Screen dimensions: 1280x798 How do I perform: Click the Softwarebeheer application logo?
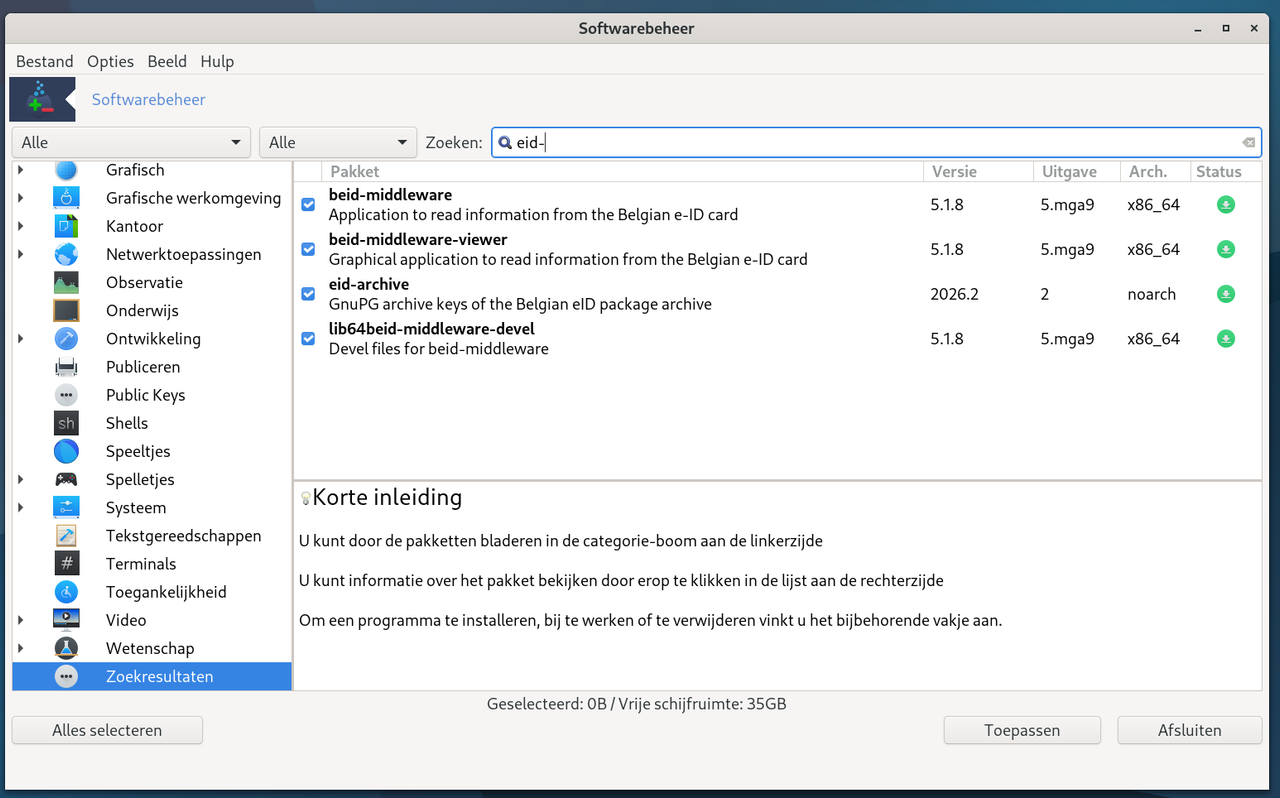pyautogui.click(x=42, y=99)
